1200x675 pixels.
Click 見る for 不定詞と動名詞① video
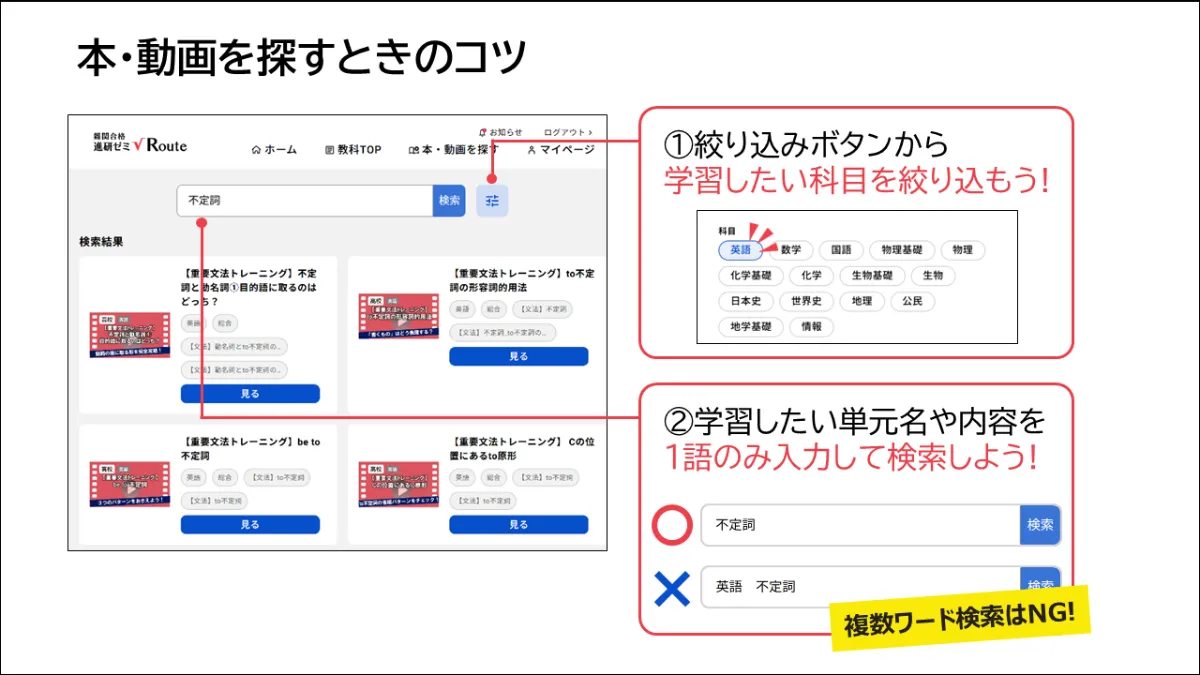tap(250, 394)
